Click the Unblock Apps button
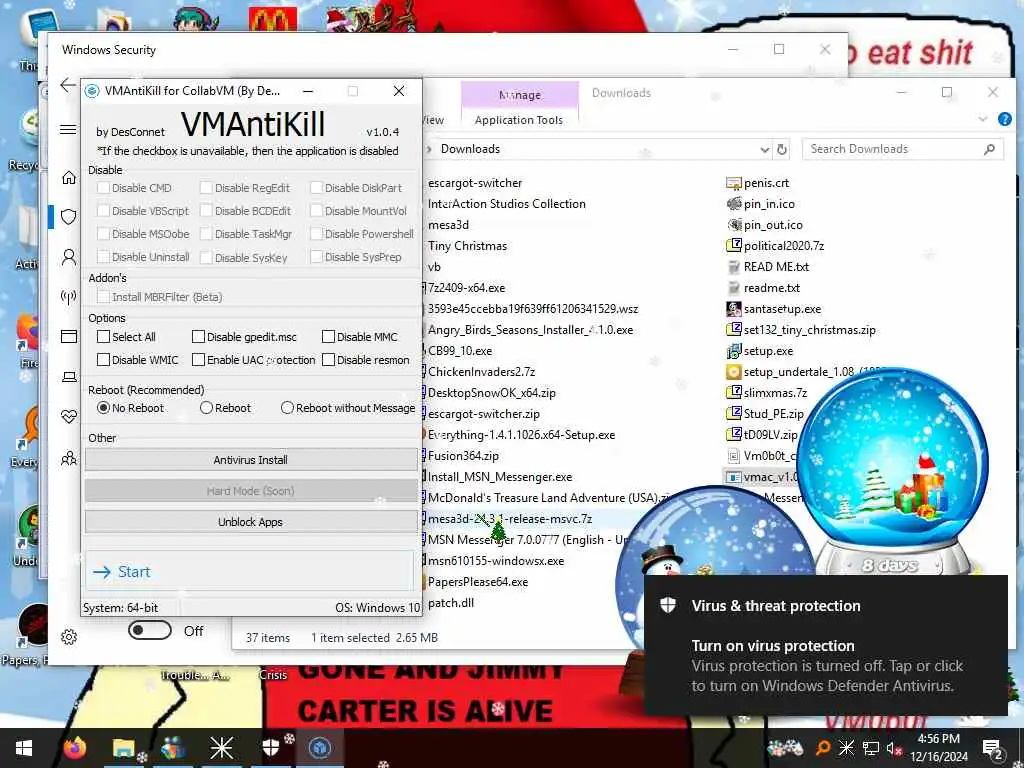 251,522
